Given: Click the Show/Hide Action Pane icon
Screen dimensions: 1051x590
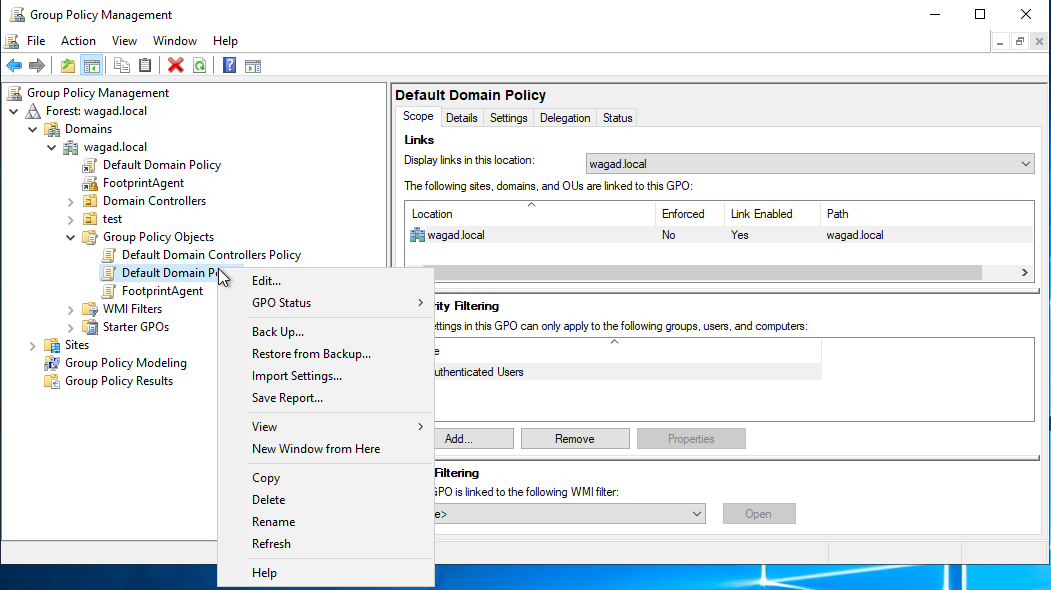Looking at the screenshot, I should click(253, 66).
